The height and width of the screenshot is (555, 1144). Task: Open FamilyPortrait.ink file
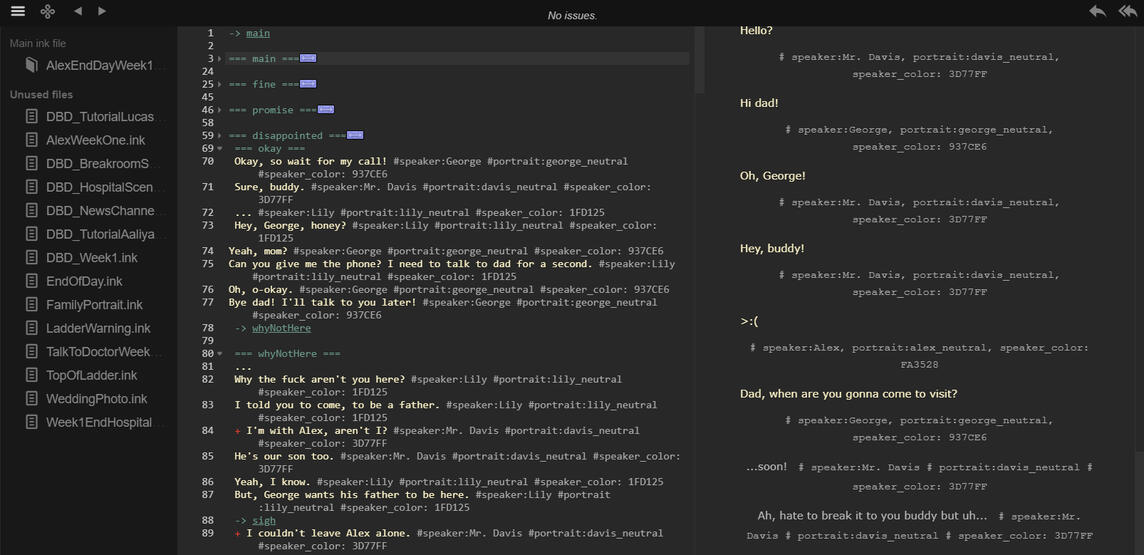click(x=94, y=304)
